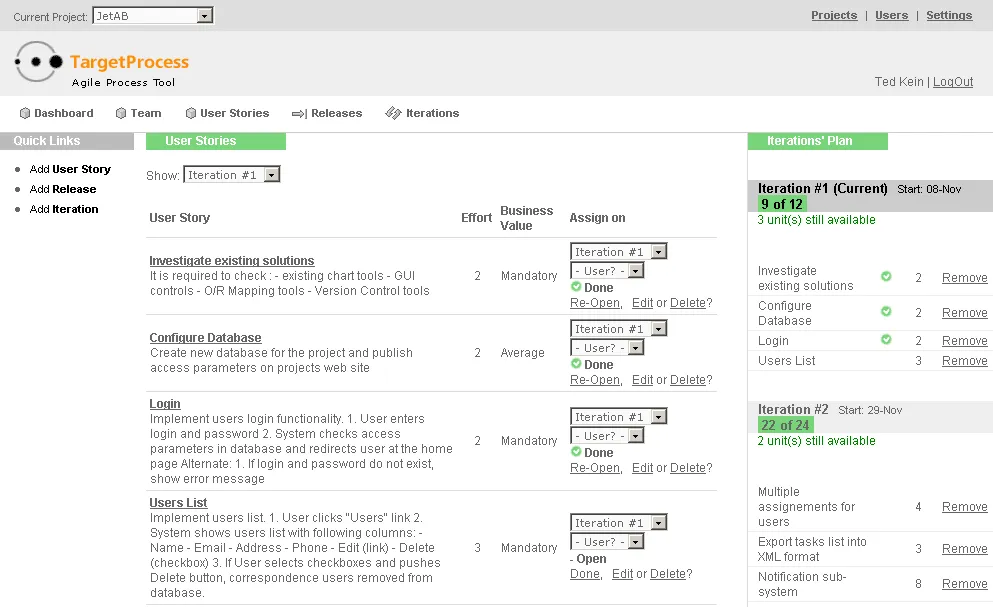Click the User Stories cube icon
The width and height of the screenshot is (993, 607).
(191, 113)
